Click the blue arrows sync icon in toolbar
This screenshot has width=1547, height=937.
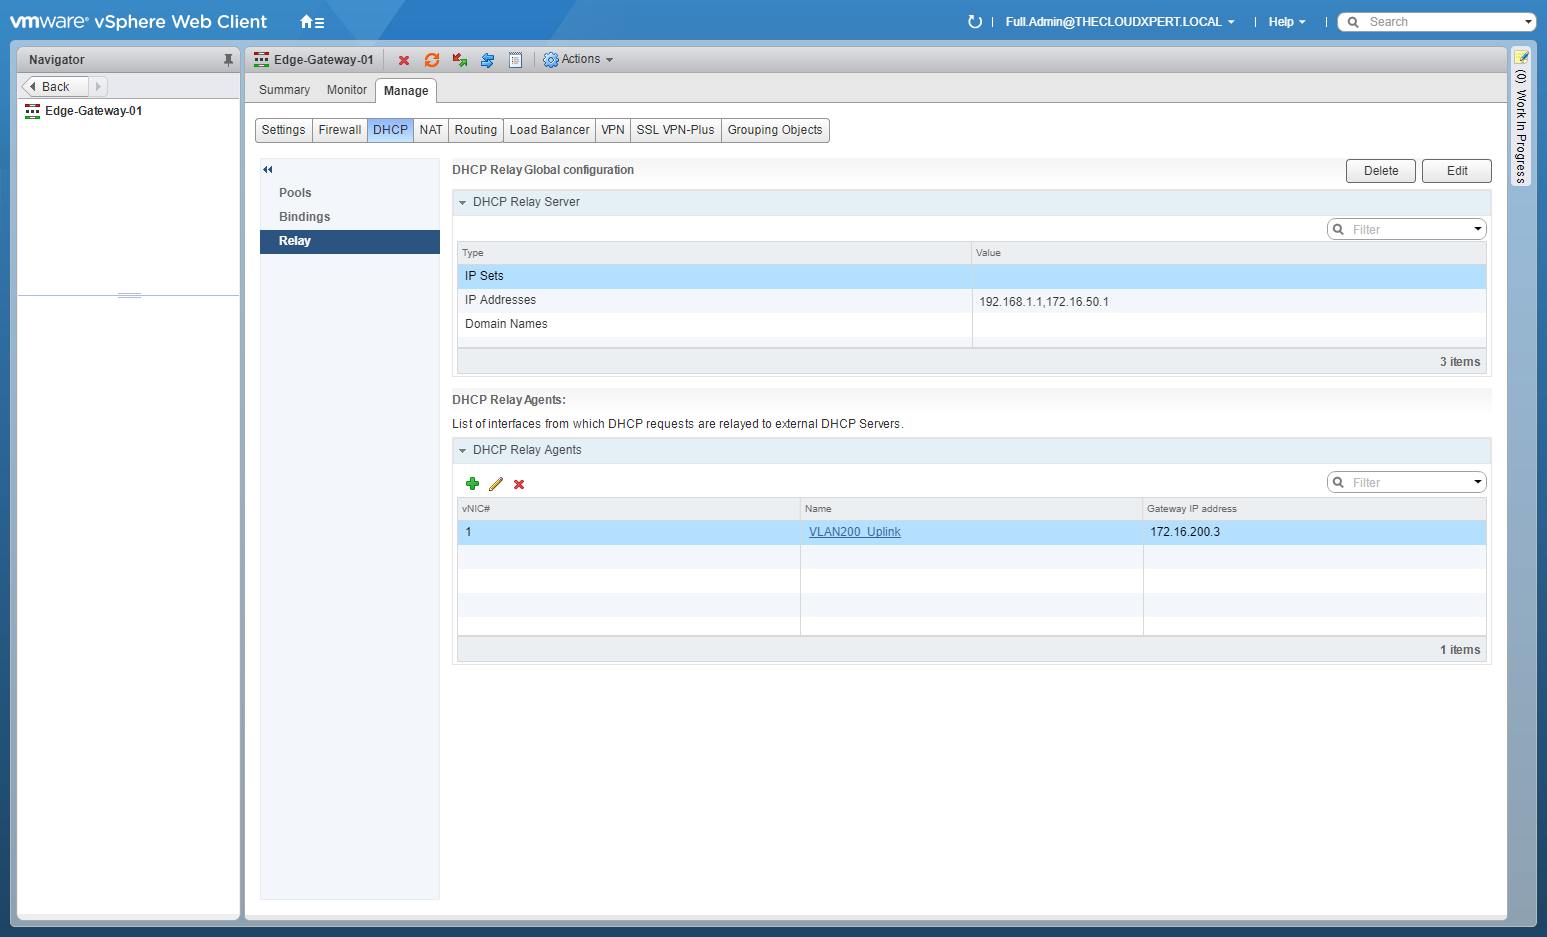487,60
